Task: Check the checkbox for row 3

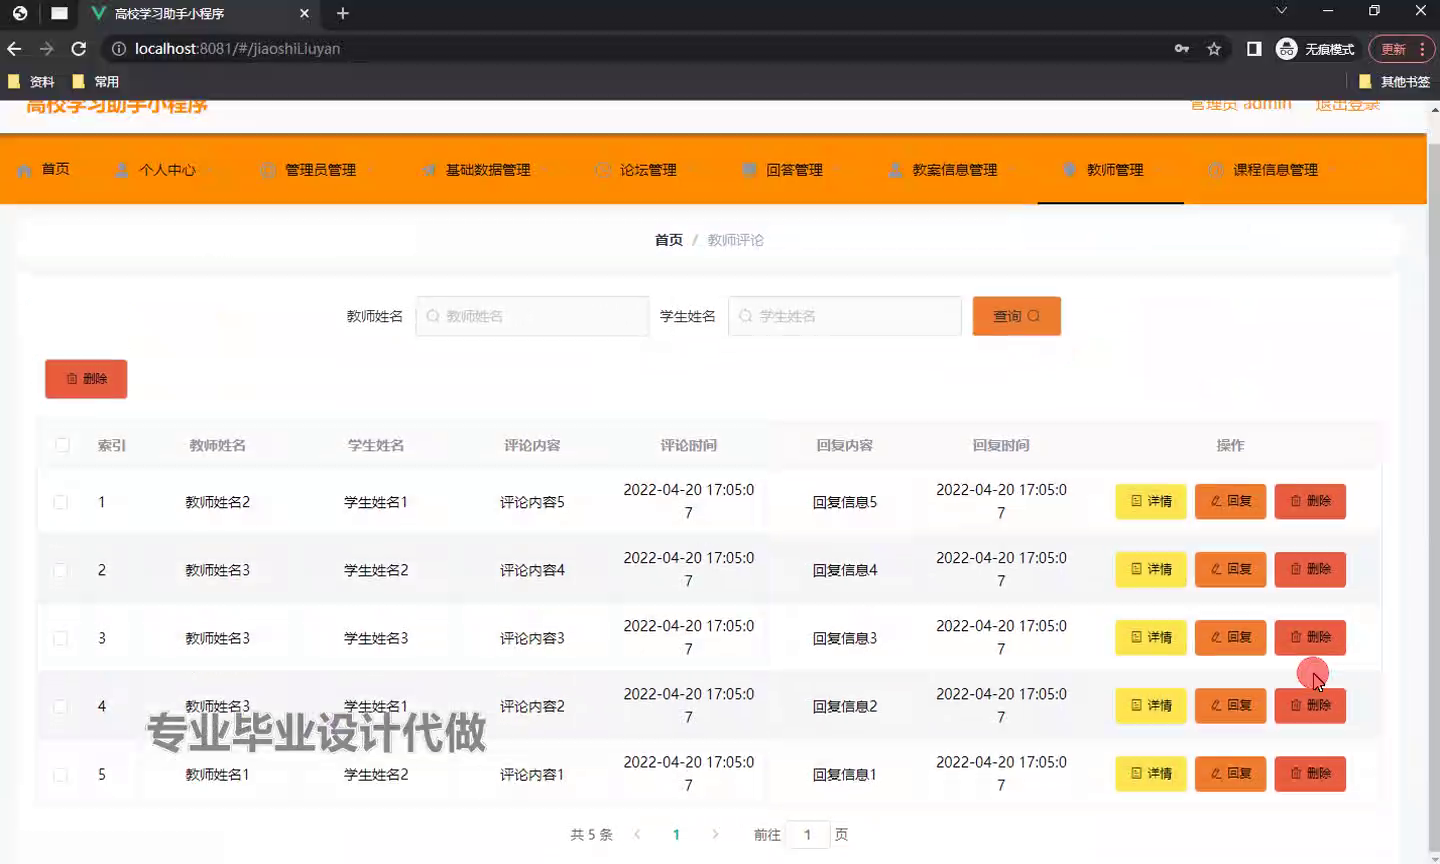Action: (x=61, y=638)
